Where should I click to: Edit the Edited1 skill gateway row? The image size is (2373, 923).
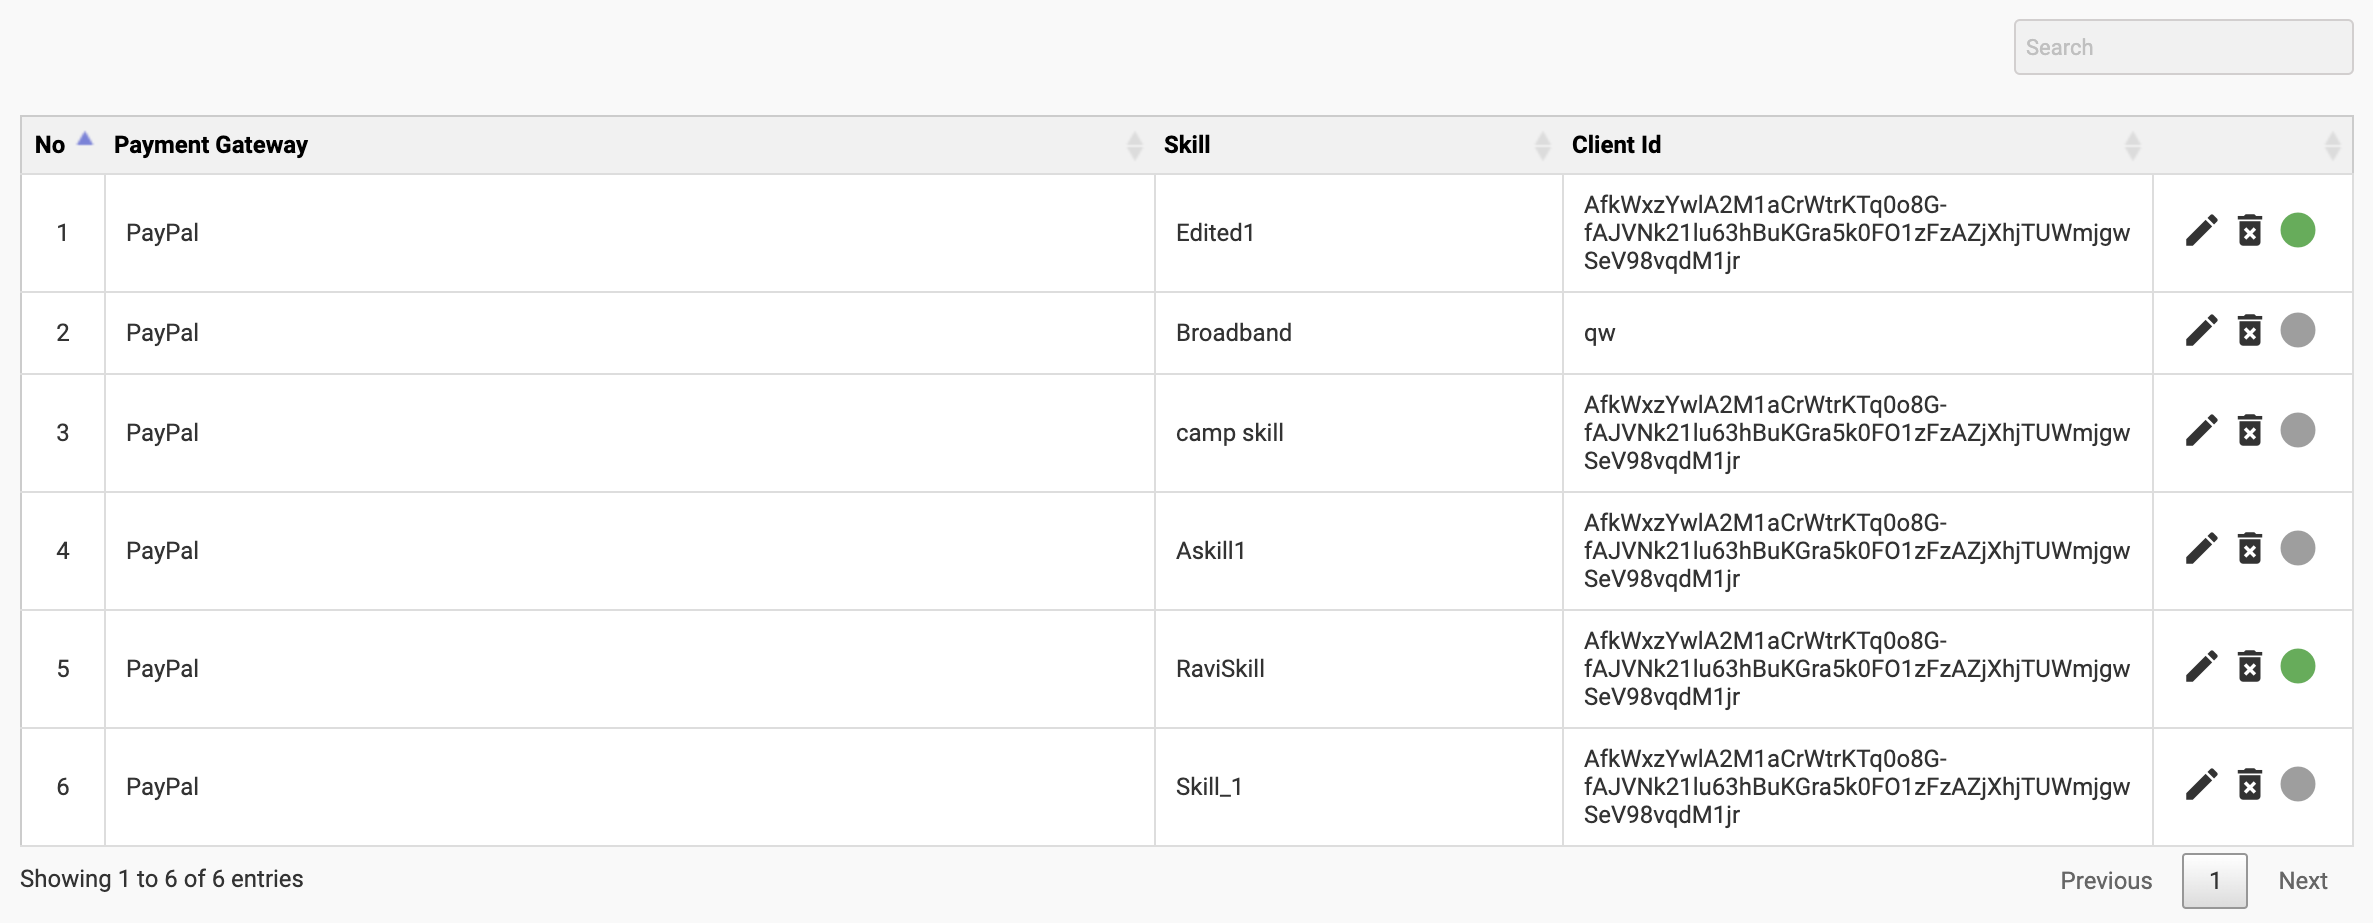coord(2201,231)
